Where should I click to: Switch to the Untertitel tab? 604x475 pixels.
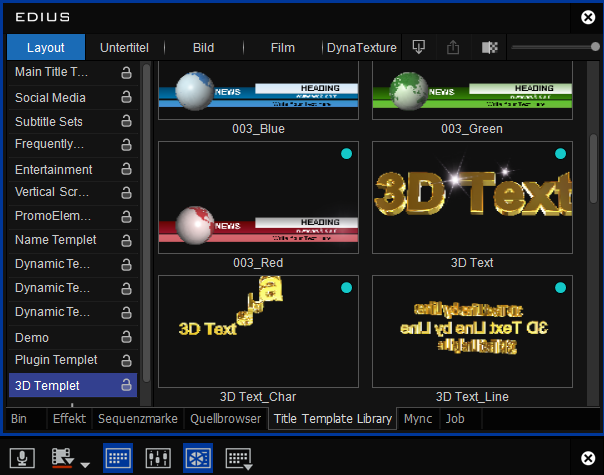pyautogui.click(x=124, y=47)
